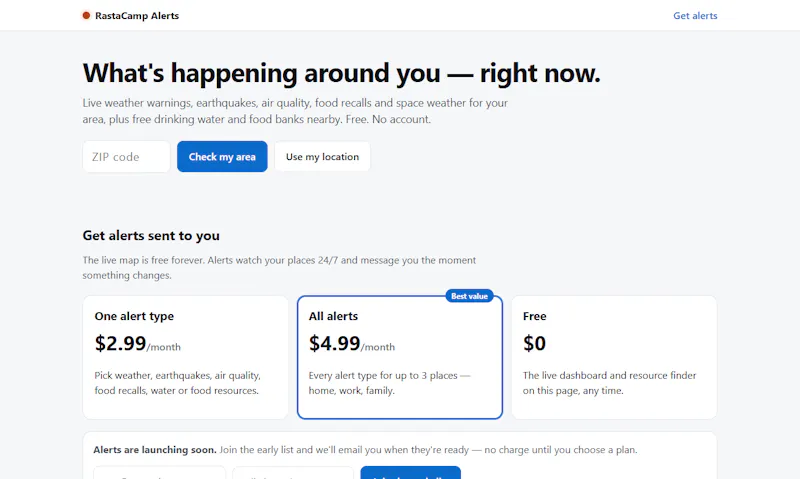
Task: Click the Best value badge
Action: click(469, 296)
